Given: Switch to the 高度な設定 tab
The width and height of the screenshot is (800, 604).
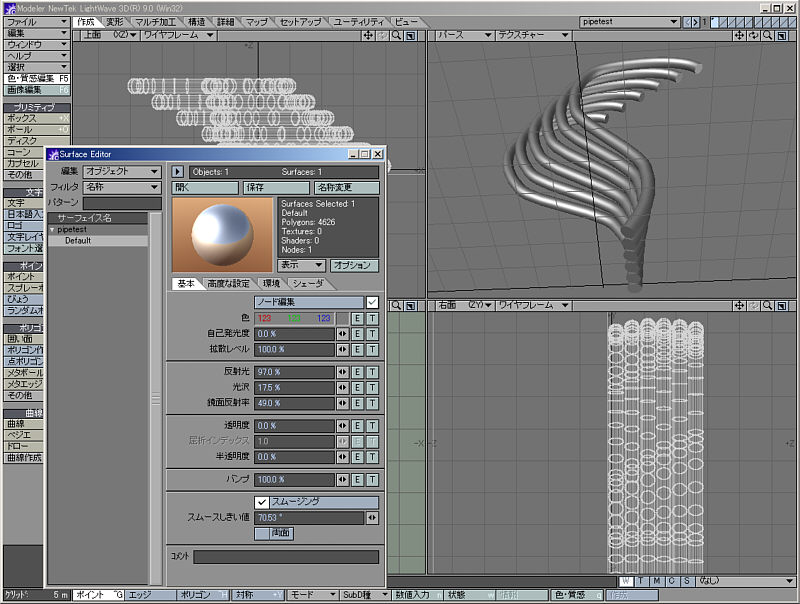Looking at the screenshot, I should point(229,284).
